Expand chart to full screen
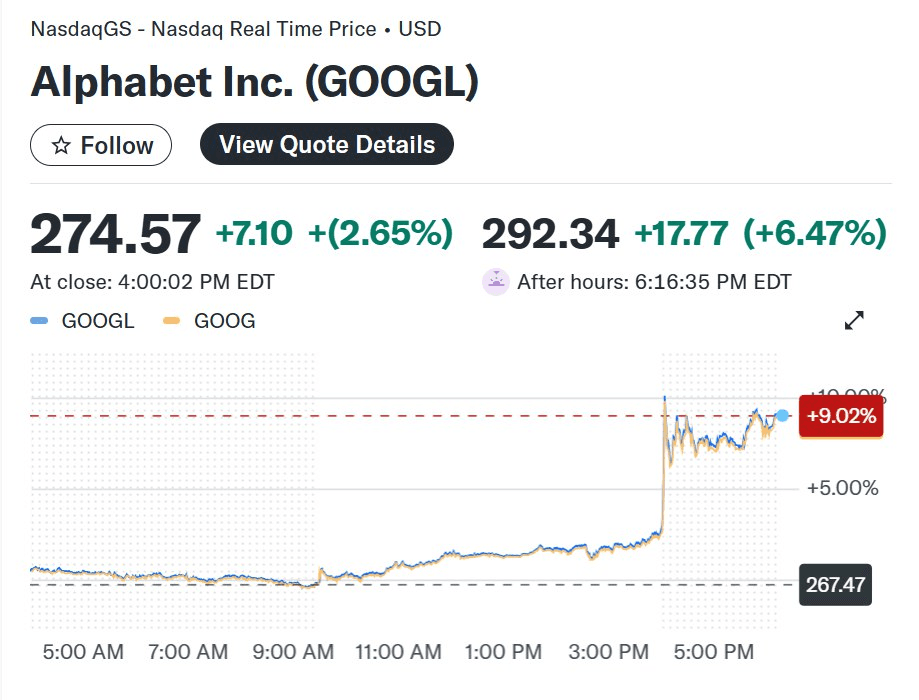 (x=854, y=321)
